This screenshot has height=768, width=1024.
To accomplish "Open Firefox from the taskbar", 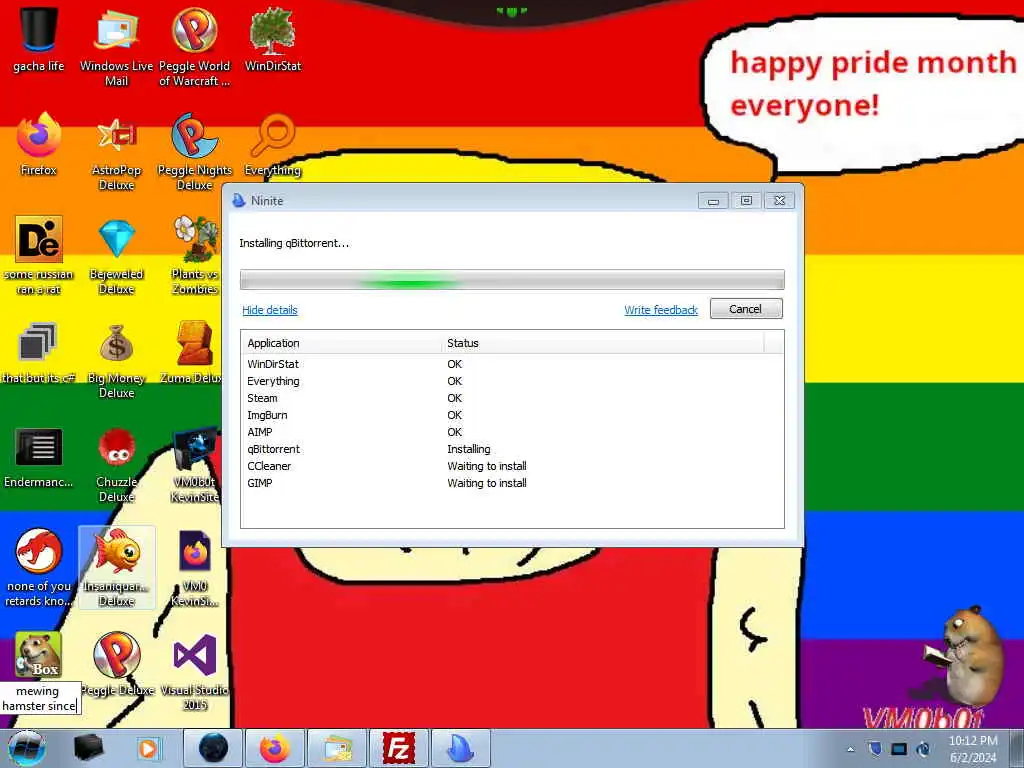I will (x=275, y=748).
